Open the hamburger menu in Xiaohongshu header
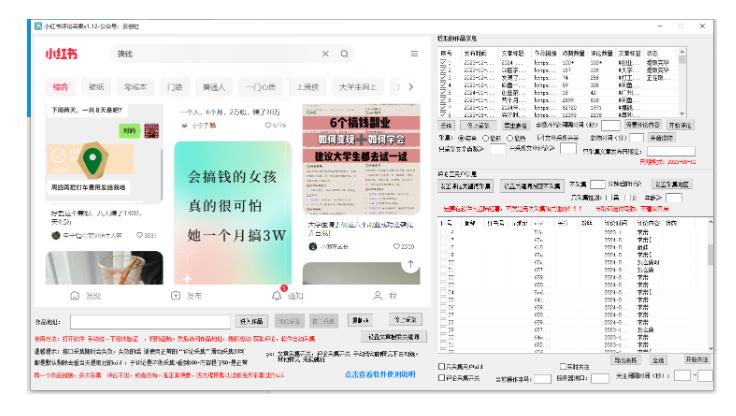Viewport: 736px width, 416px height. (x=414, y=53)
